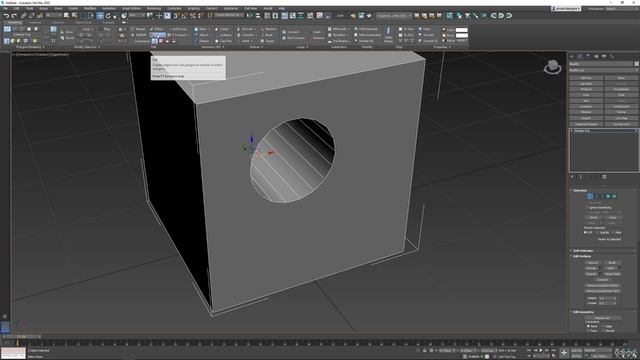Viewport: 640px width, 360px height.
Task: Click the Redo arrow in main toolbar
Action: (14, 16)
